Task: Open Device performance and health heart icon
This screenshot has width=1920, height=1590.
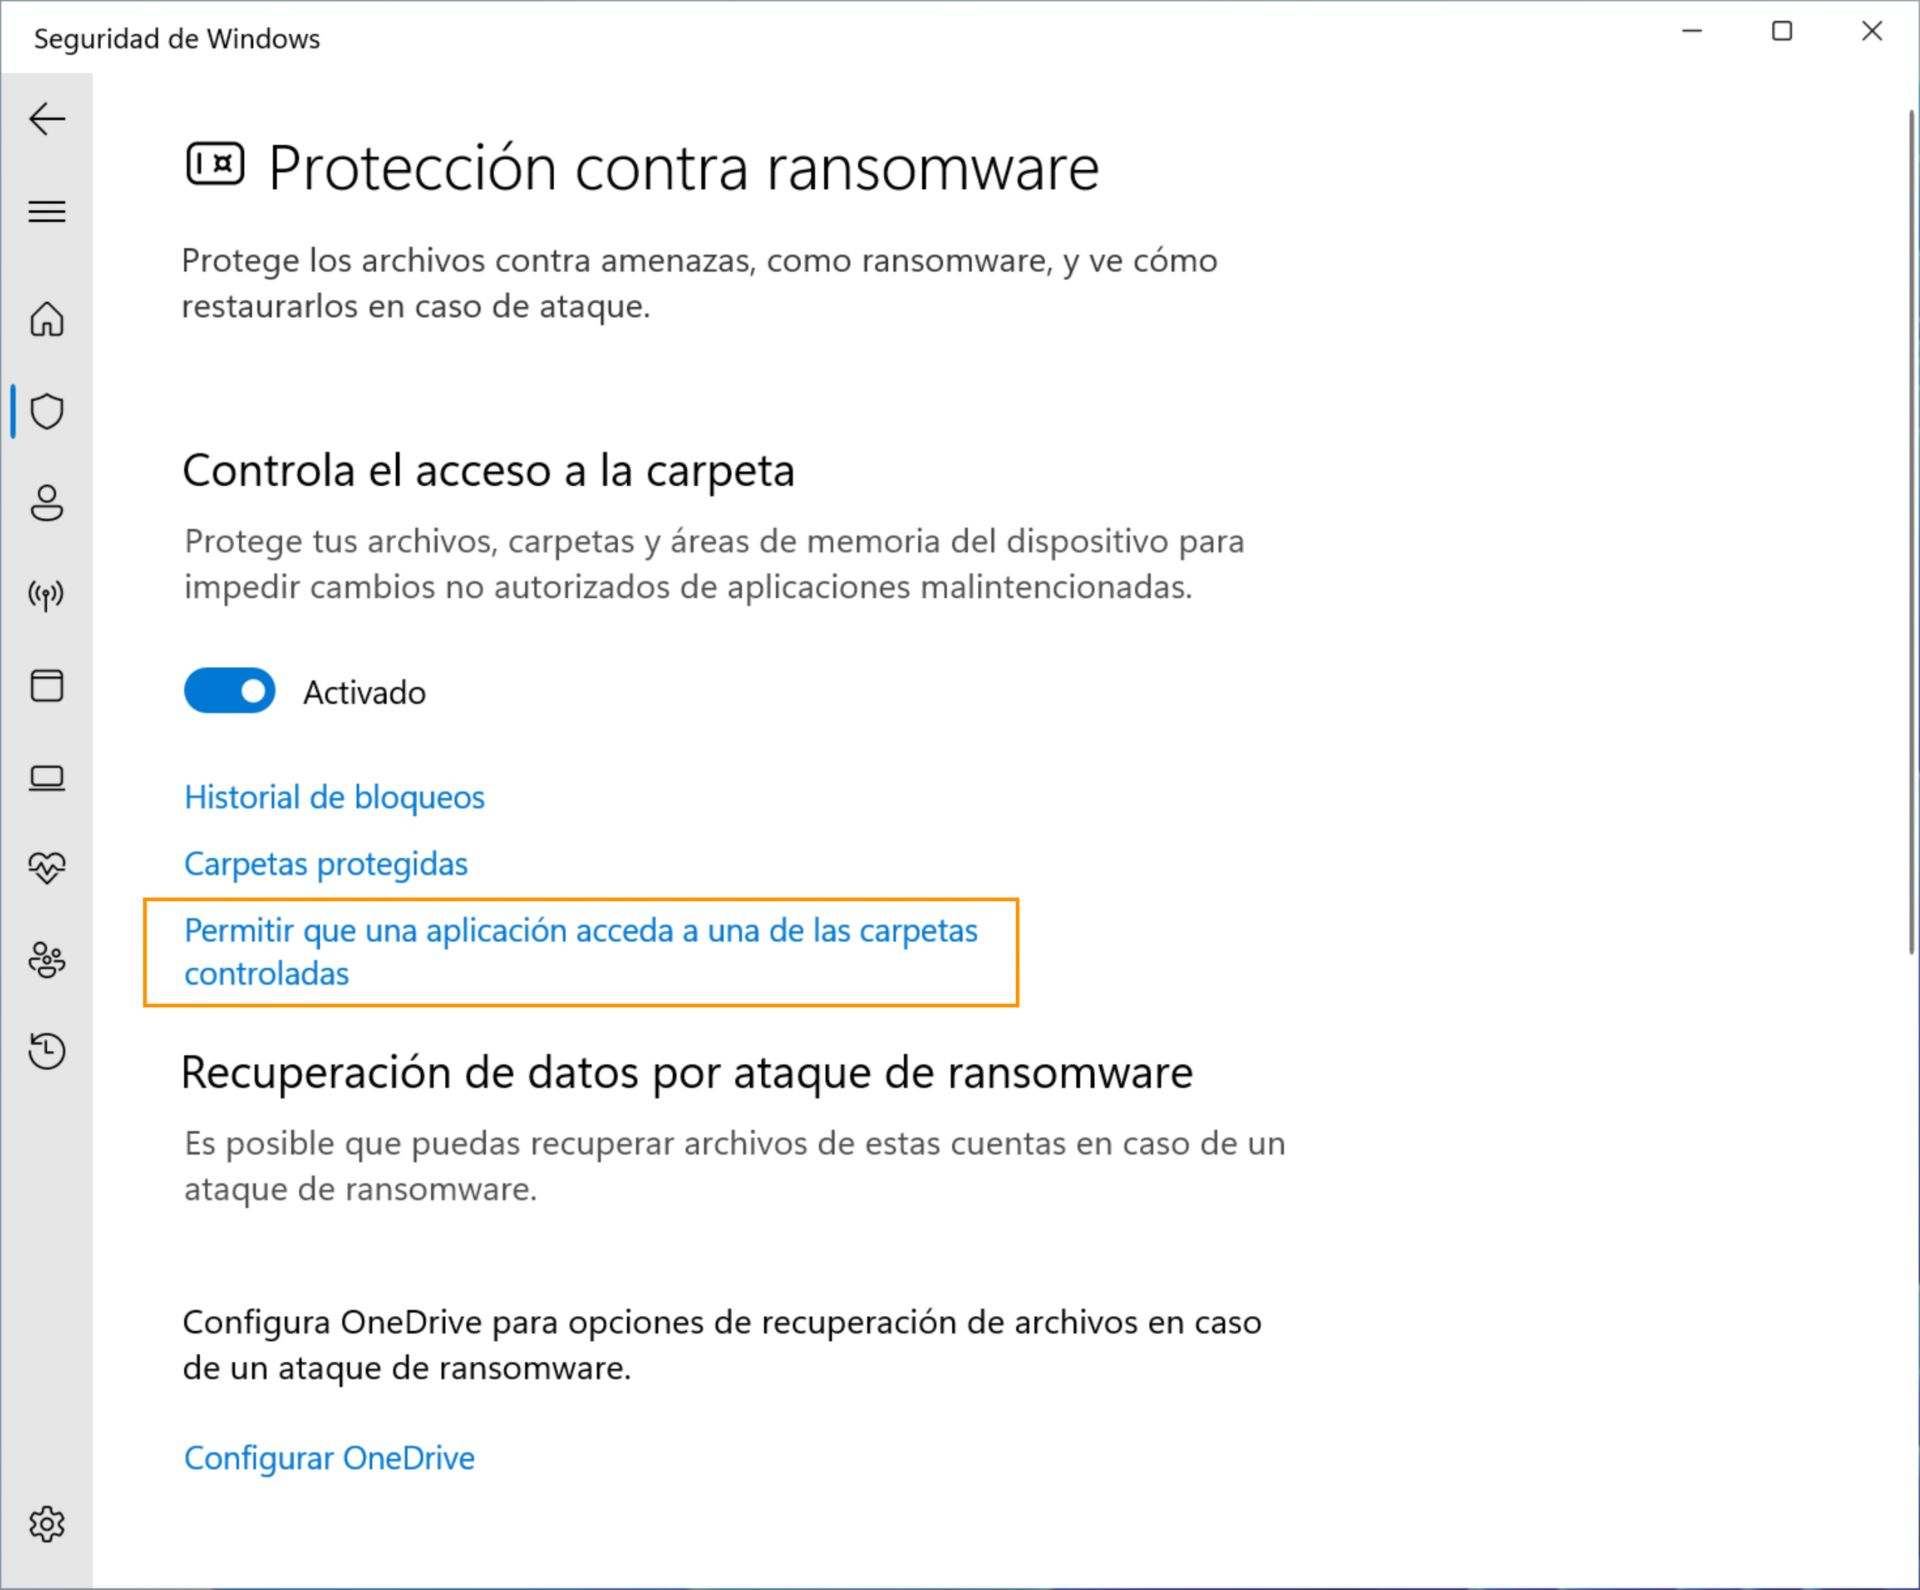Action: click(x=47, y=867)
